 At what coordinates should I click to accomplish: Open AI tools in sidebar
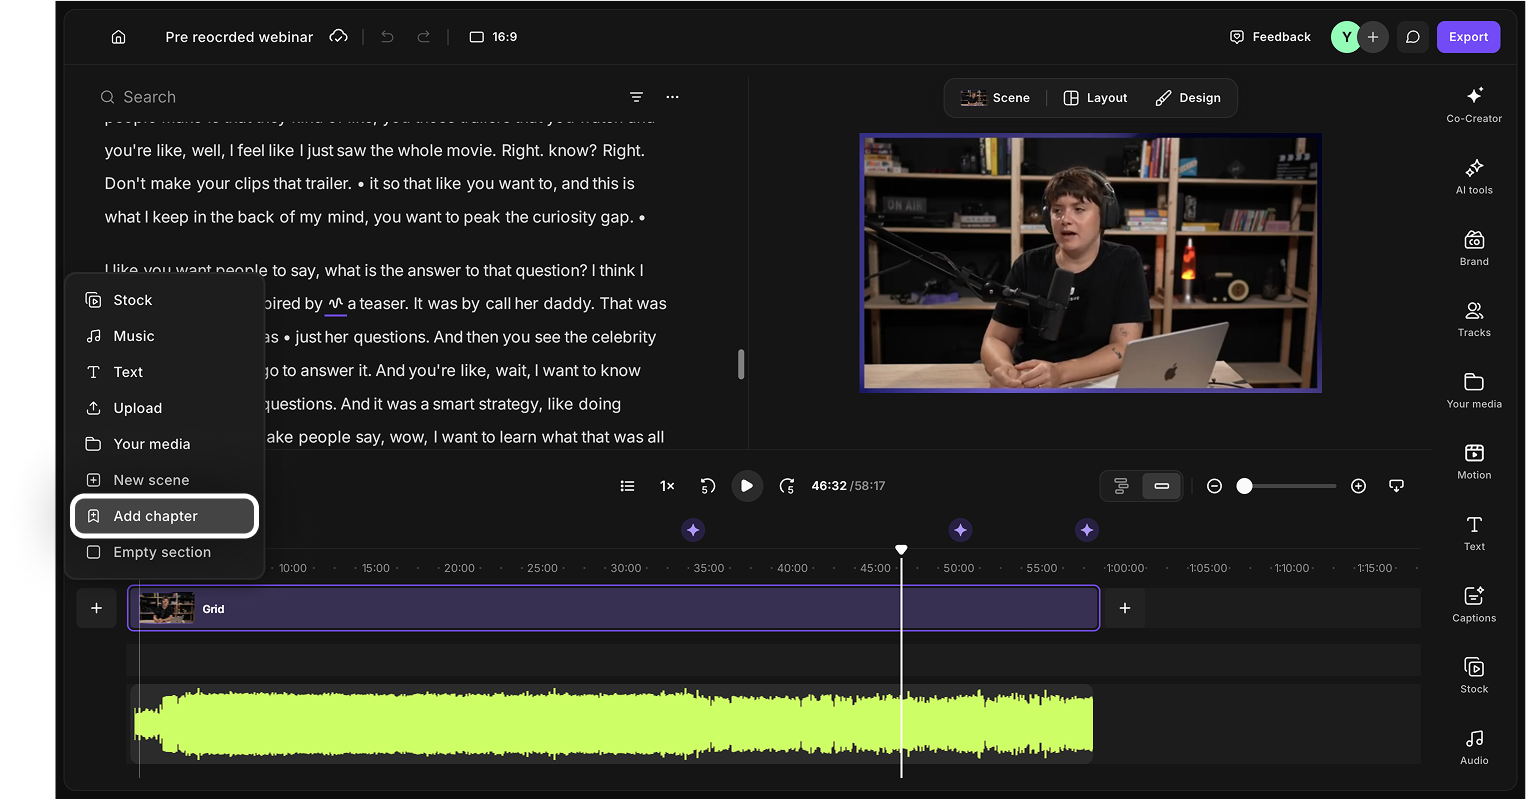tap(1474, 176)
